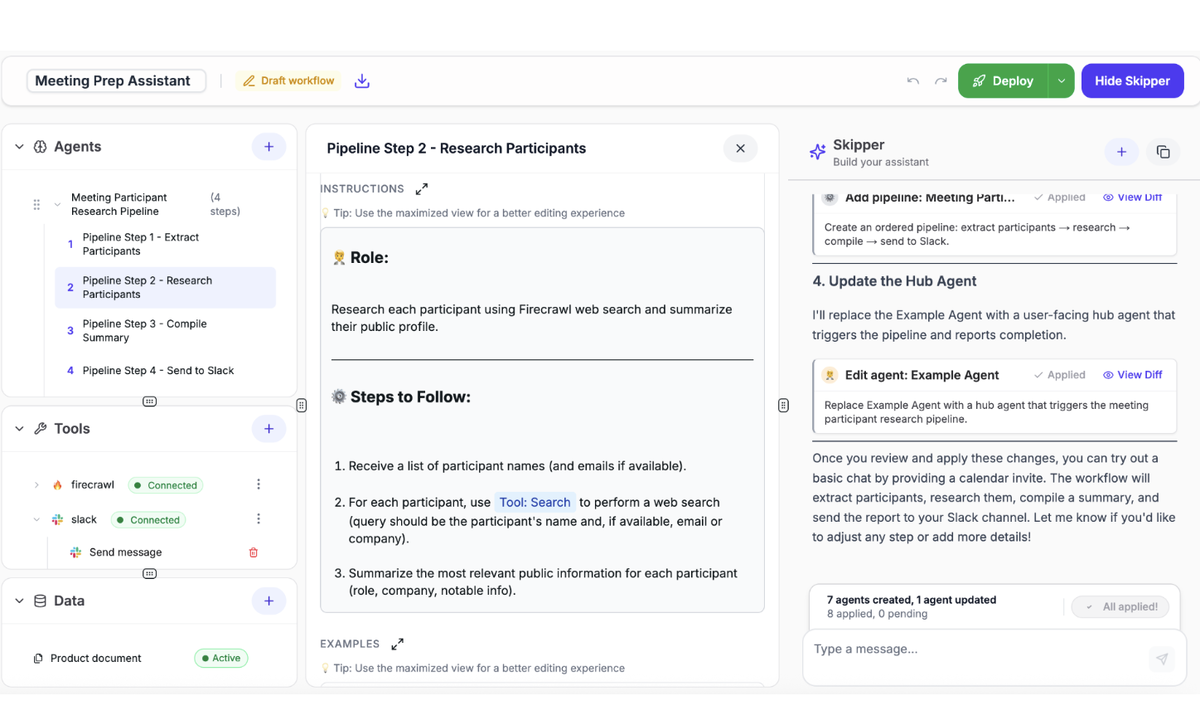Open firecrawl tool options via kebab menu
The image size is (1200, 725).
point(258,484)
